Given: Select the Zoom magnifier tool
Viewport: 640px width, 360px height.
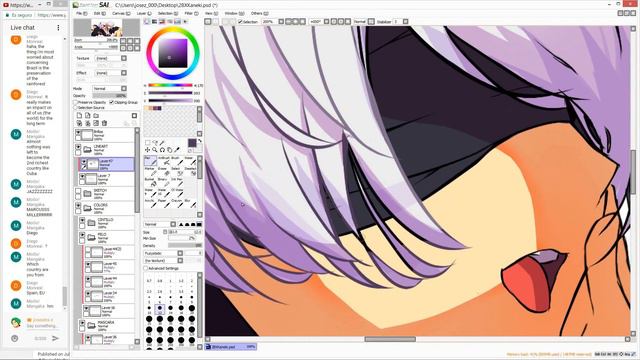Looking at the screenshot, I should pos(155,150).
